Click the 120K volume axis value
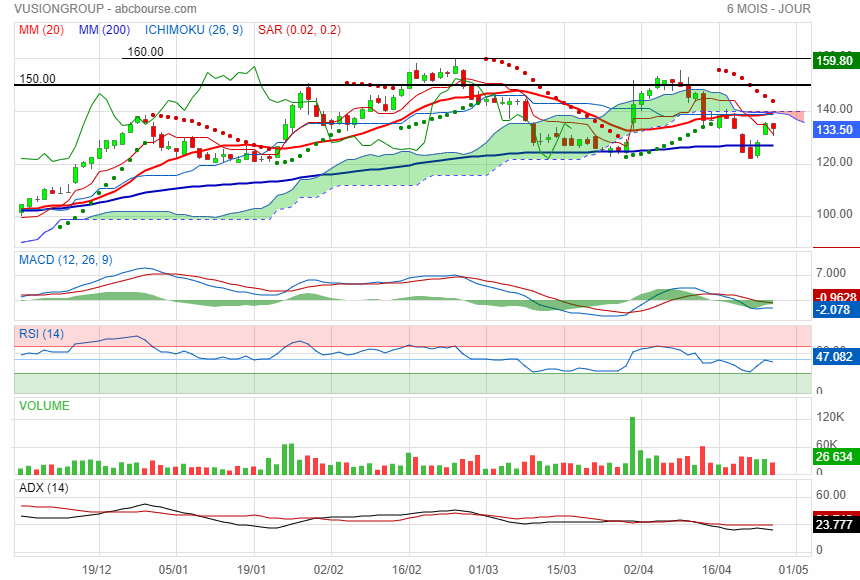Image resolution: width=860 pixels, height=580 pixels. [830, 417]
